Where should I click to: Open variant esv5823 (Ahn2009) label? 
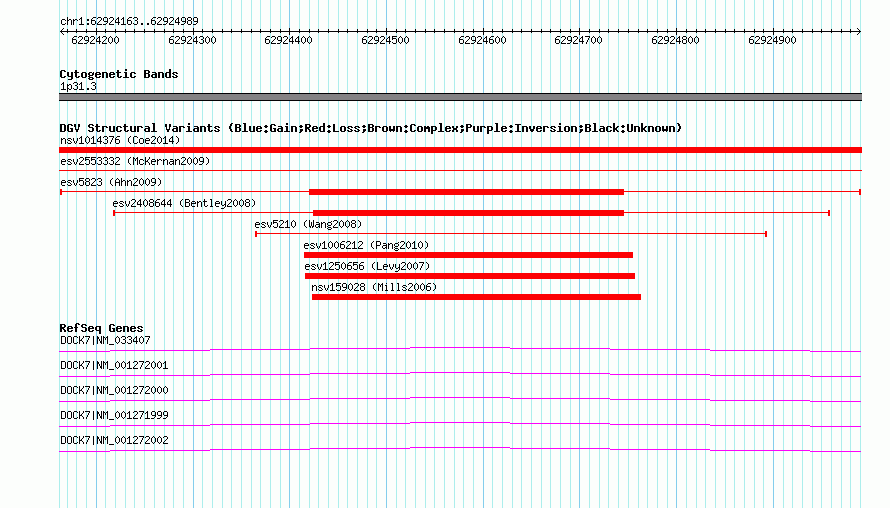[111, 182]
